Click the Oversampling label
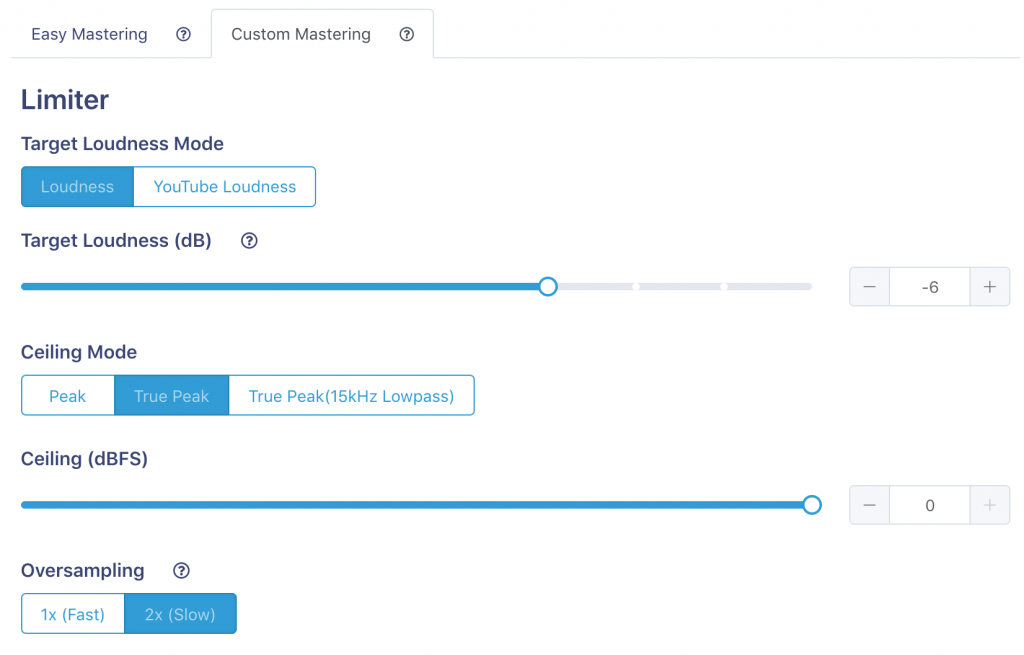This screenshot has height=655, width=1024. point(83,571)
